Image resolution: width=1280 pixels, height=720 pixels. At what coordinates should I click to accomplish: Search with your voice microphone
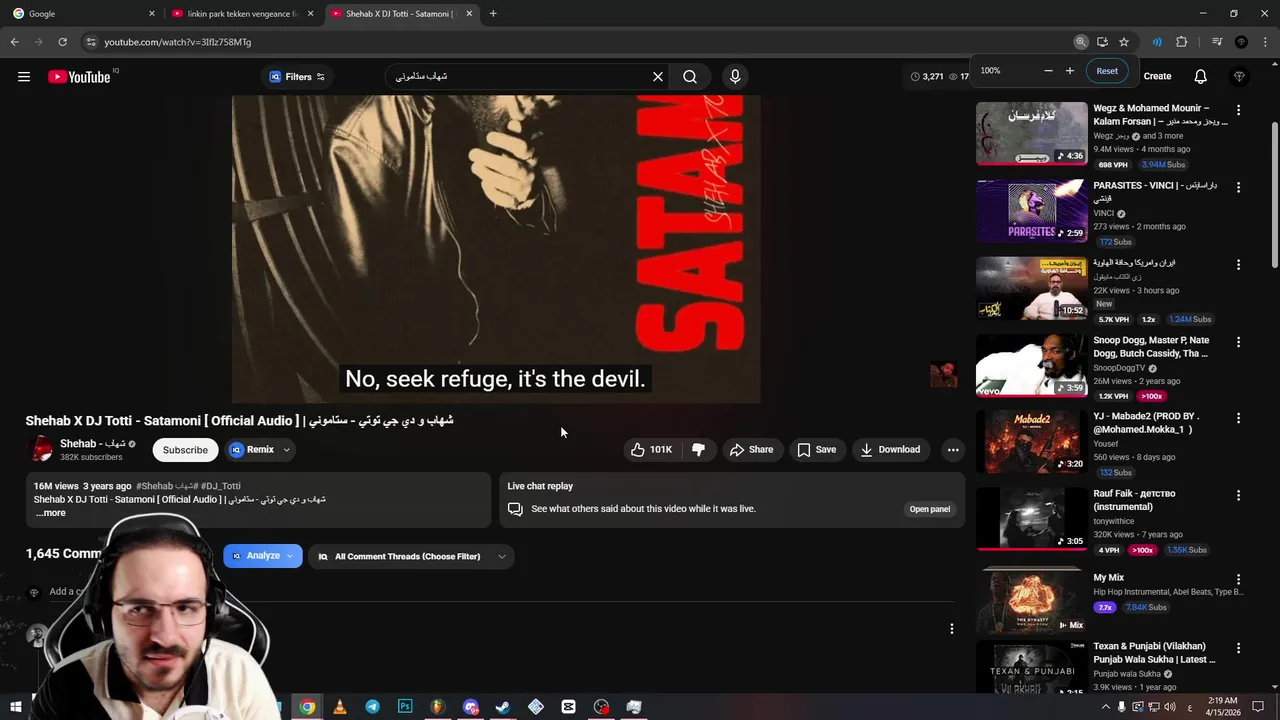(x=735, y=77)
